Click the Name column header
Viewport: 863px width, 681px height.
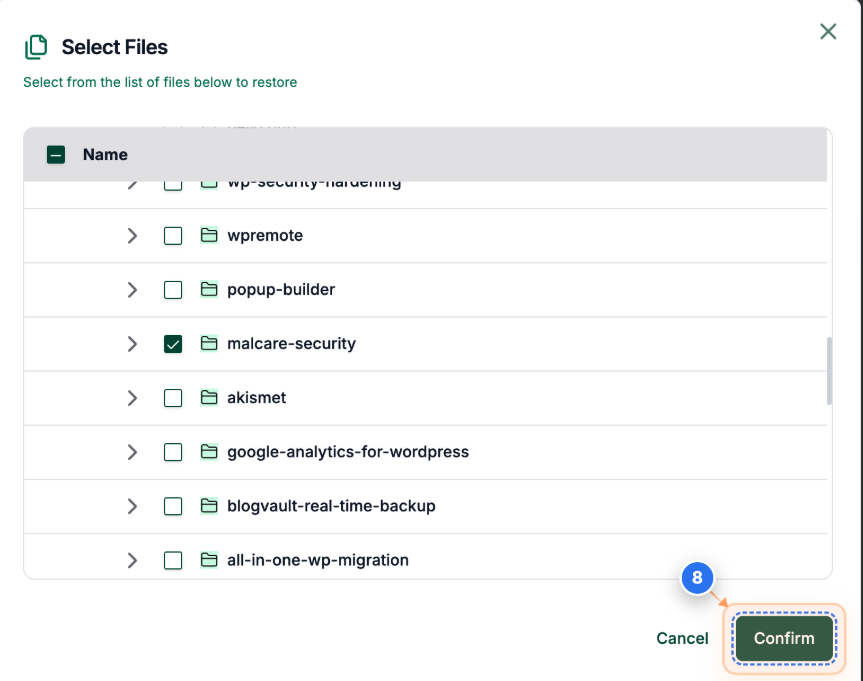pyautogui.click(x=105, y=155)
